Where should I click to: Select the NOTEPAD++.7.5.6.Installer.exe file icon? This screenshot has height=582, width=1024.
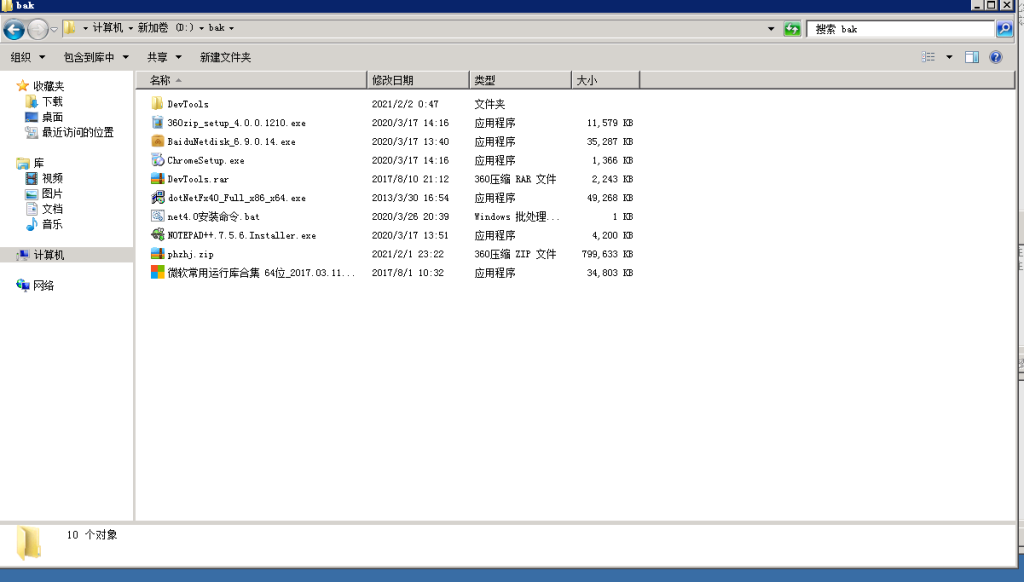[157, 235]
